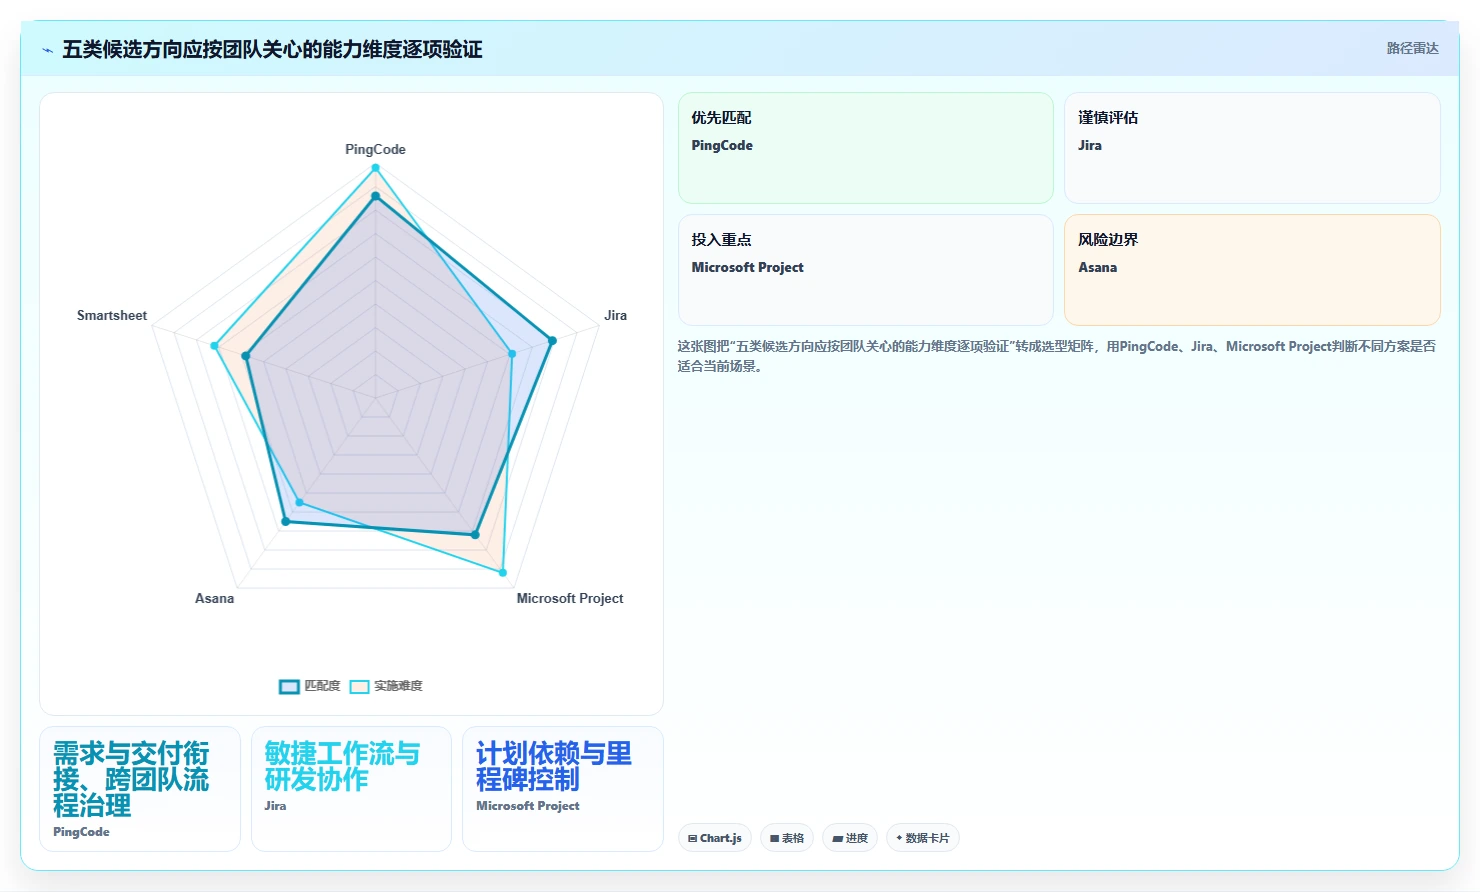This screenshot has height=892, width=1480.
Task: Open the 敏捷工作流与研发协作 Jira card
Action: click(x=351, y=789)
